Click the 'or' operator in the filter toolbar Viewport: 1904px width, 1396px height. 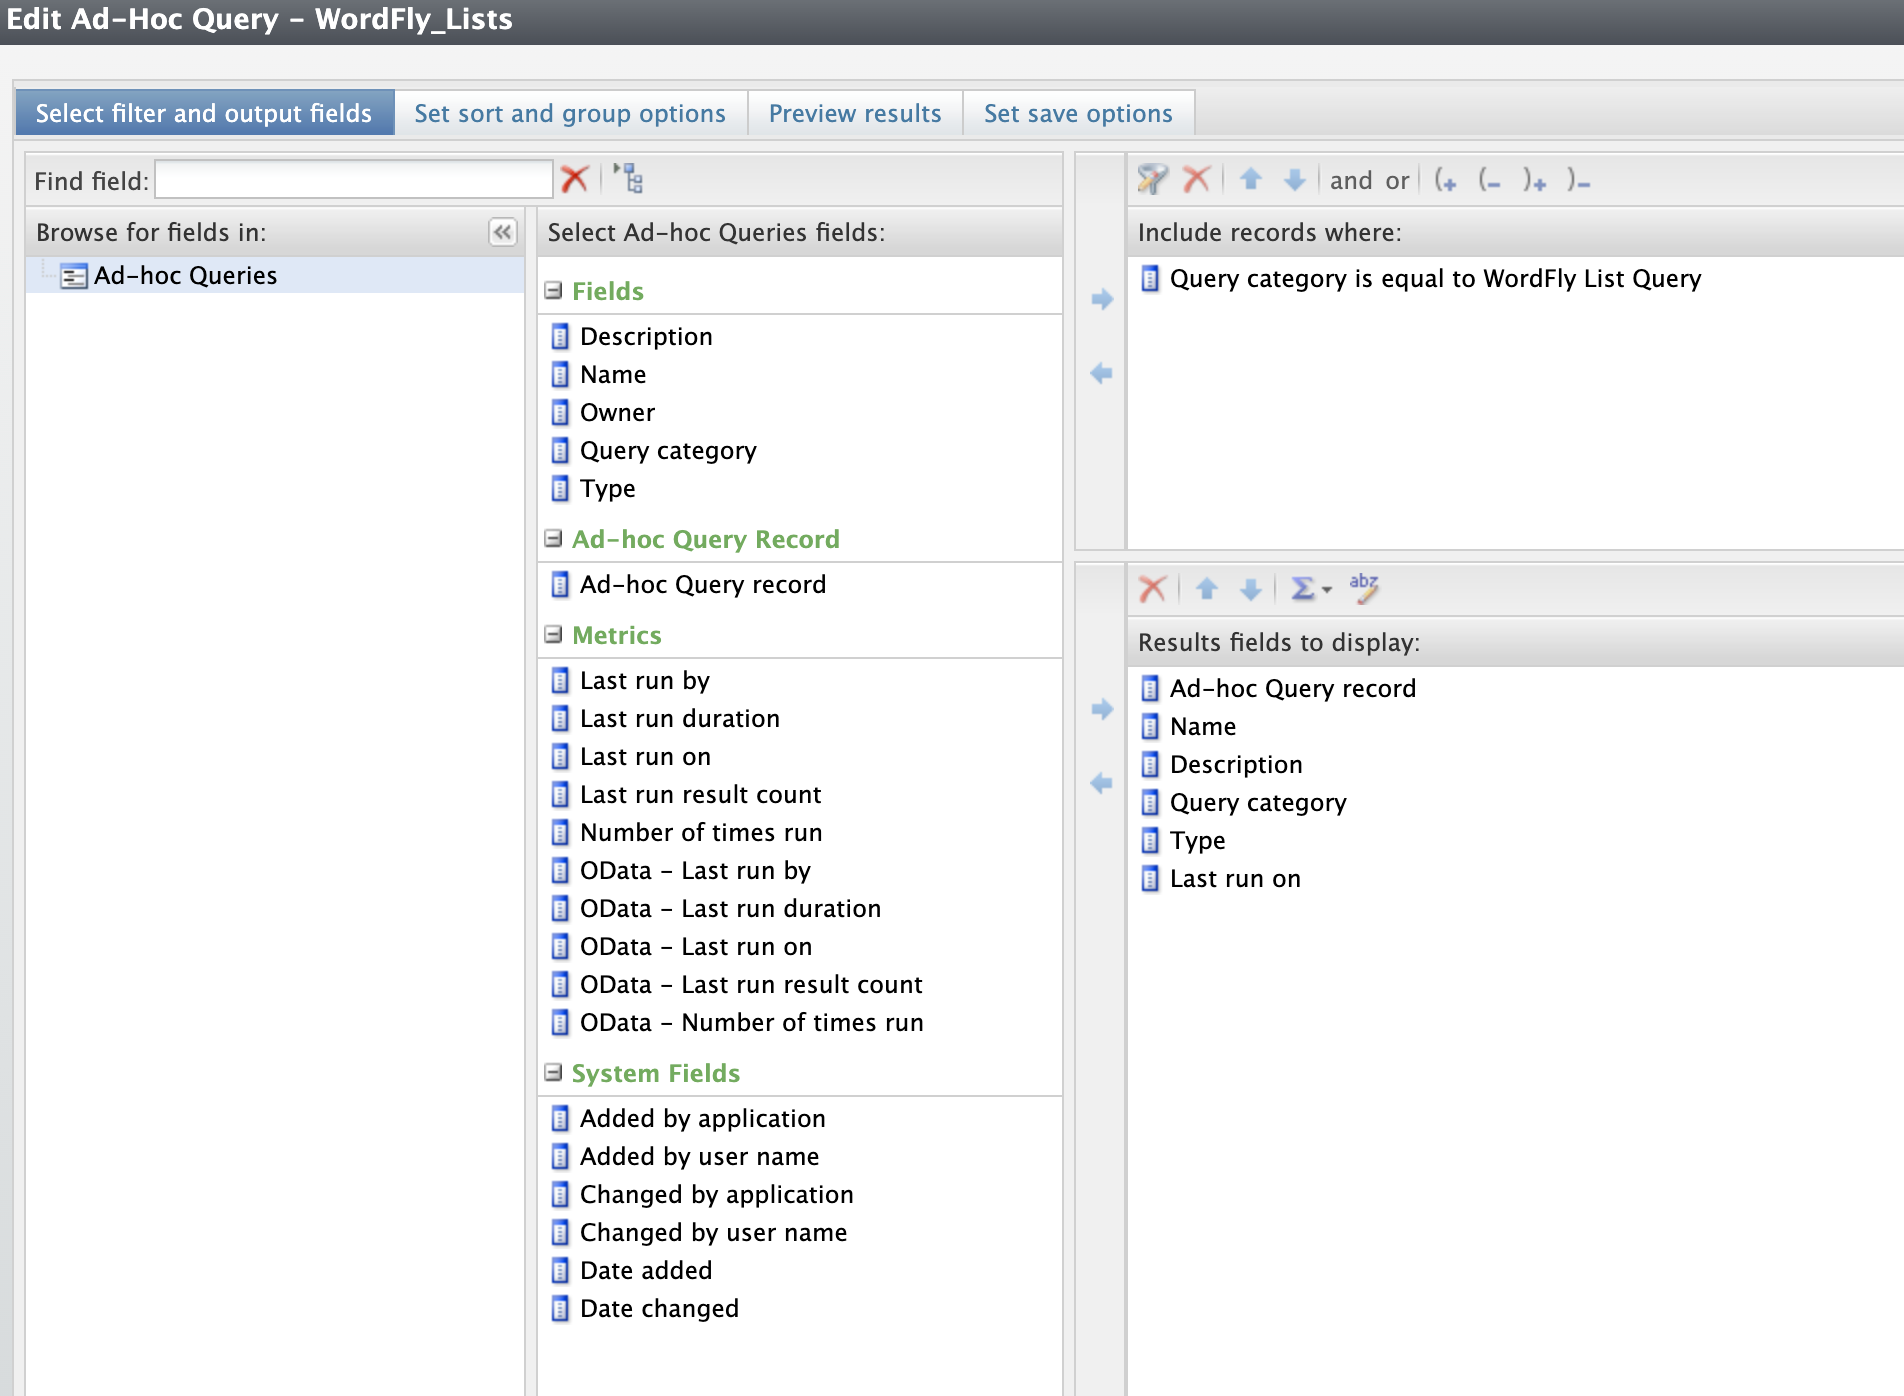(x=1397, y=181)
